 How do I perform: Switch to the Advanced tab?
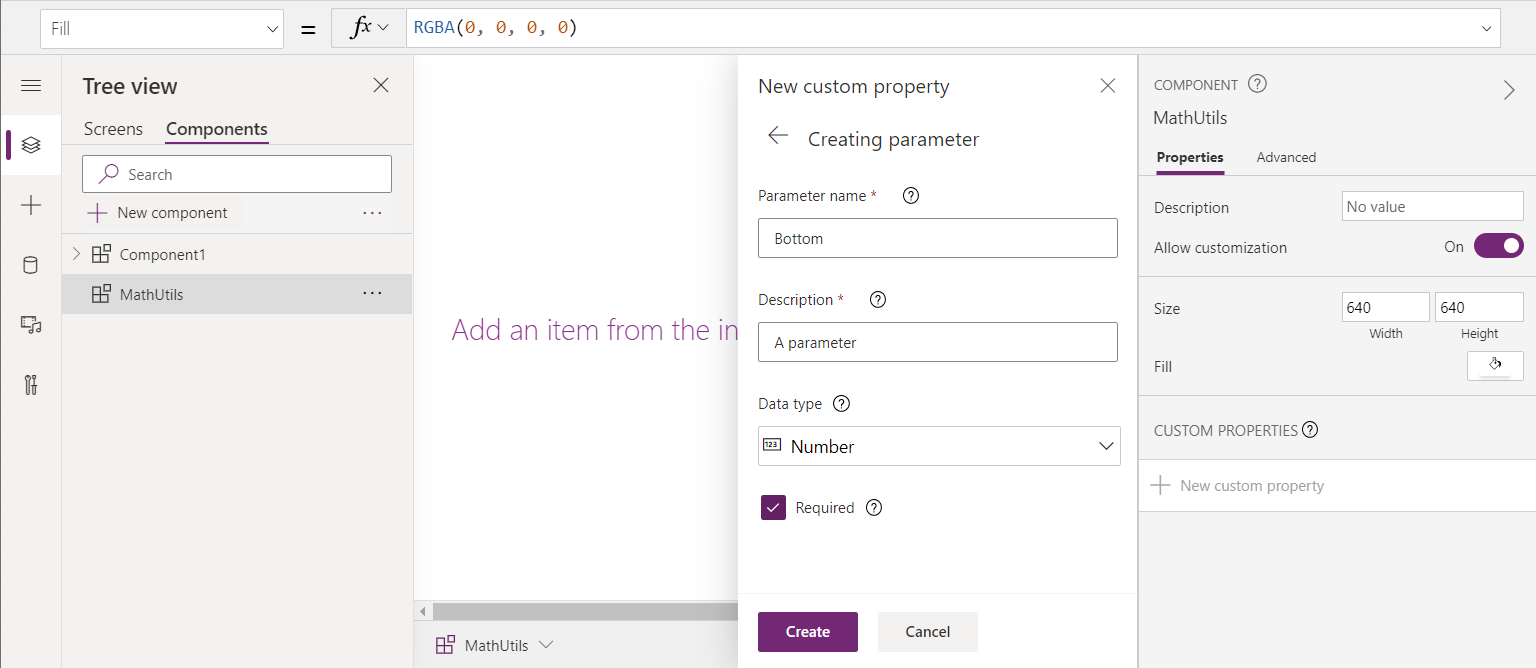[1285, 157]
